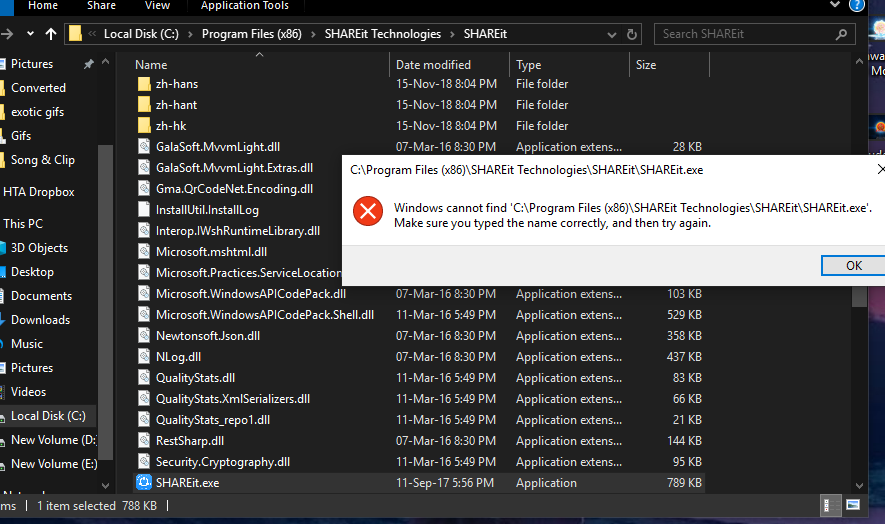
Task: Sort by Date modified column
Action: 433,65
